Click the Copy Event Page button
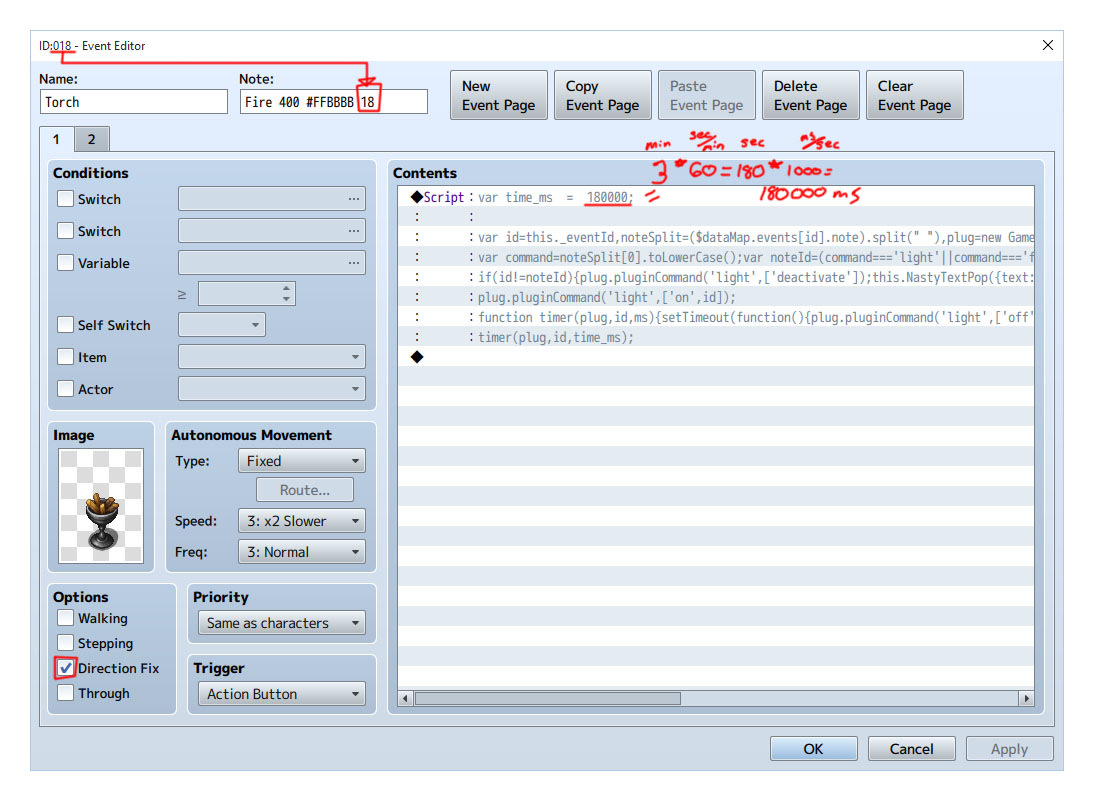 click(603, 96)
